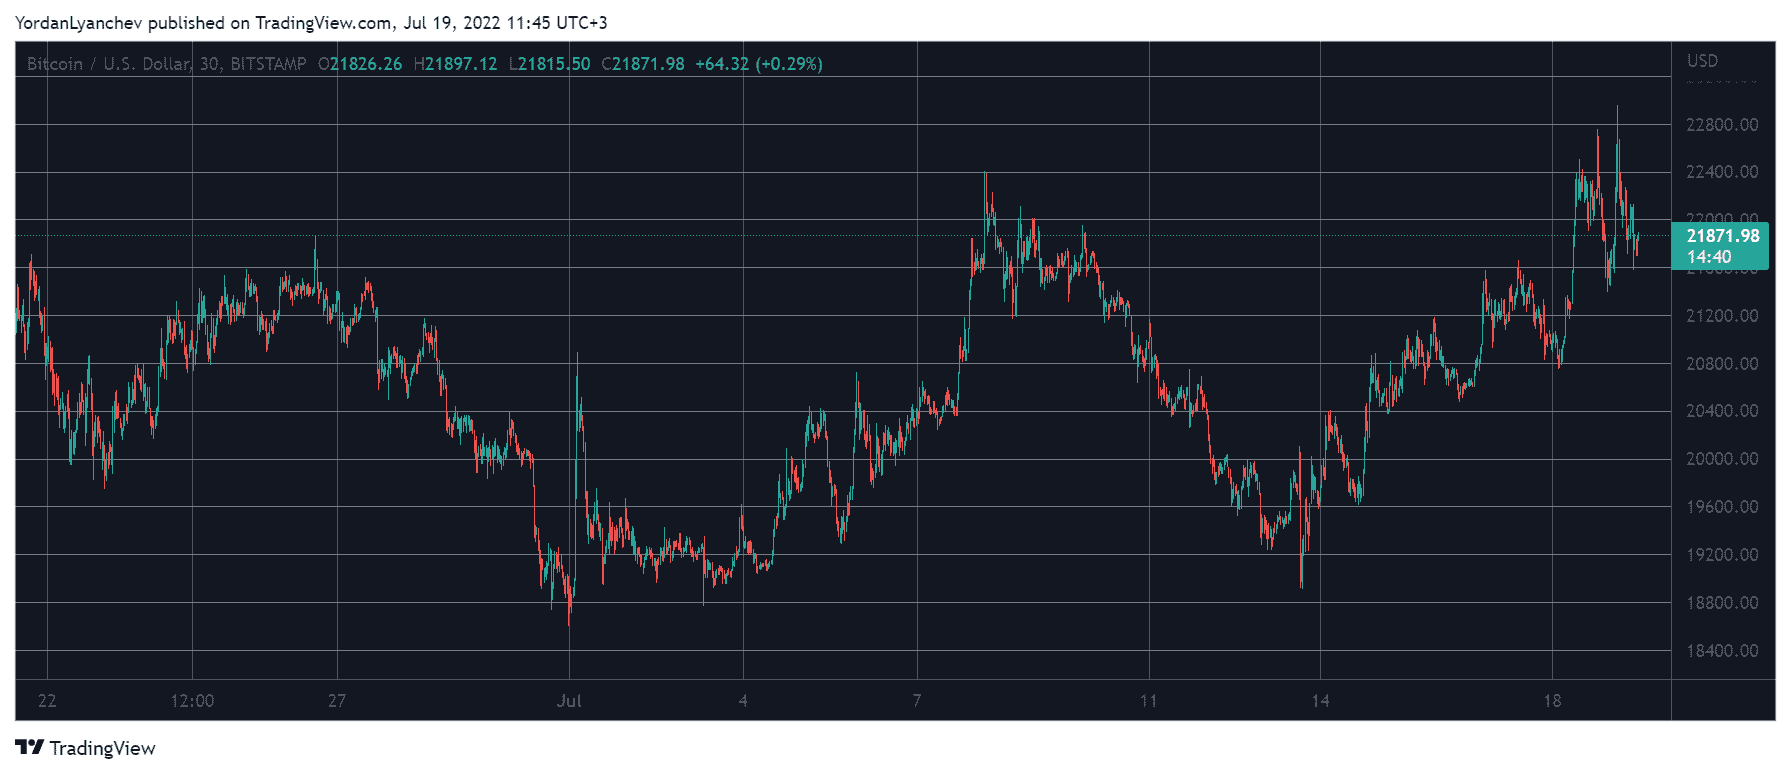Click the '12:00' label on time axis
This screenshot has width=1791, height=774.
click(x=192, y=701)
